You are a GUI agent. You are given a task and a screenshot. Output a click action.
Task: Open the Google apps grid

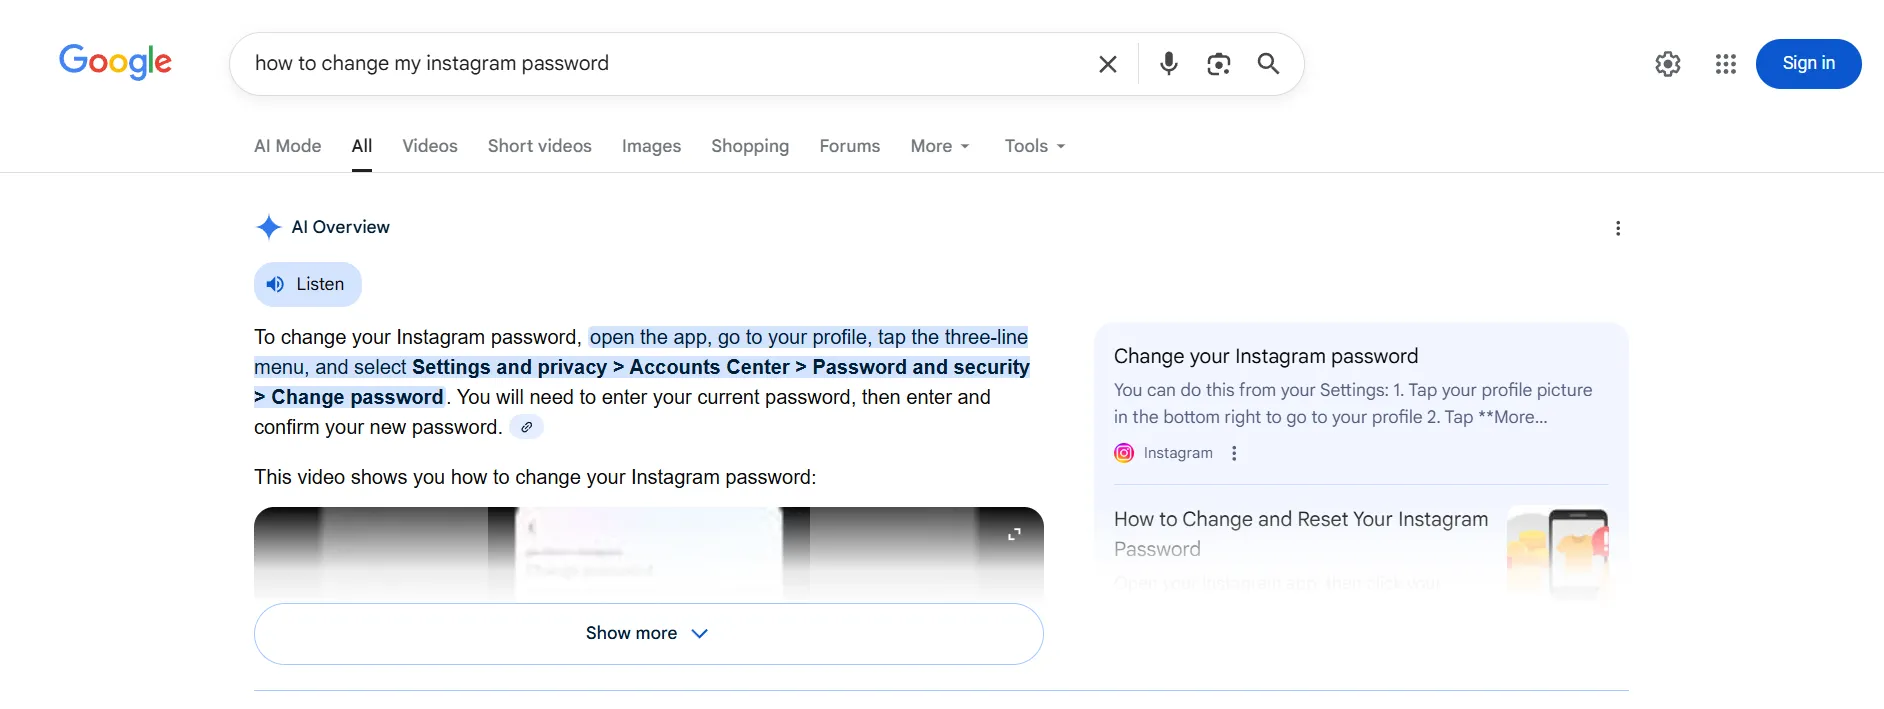(1725, 64)
